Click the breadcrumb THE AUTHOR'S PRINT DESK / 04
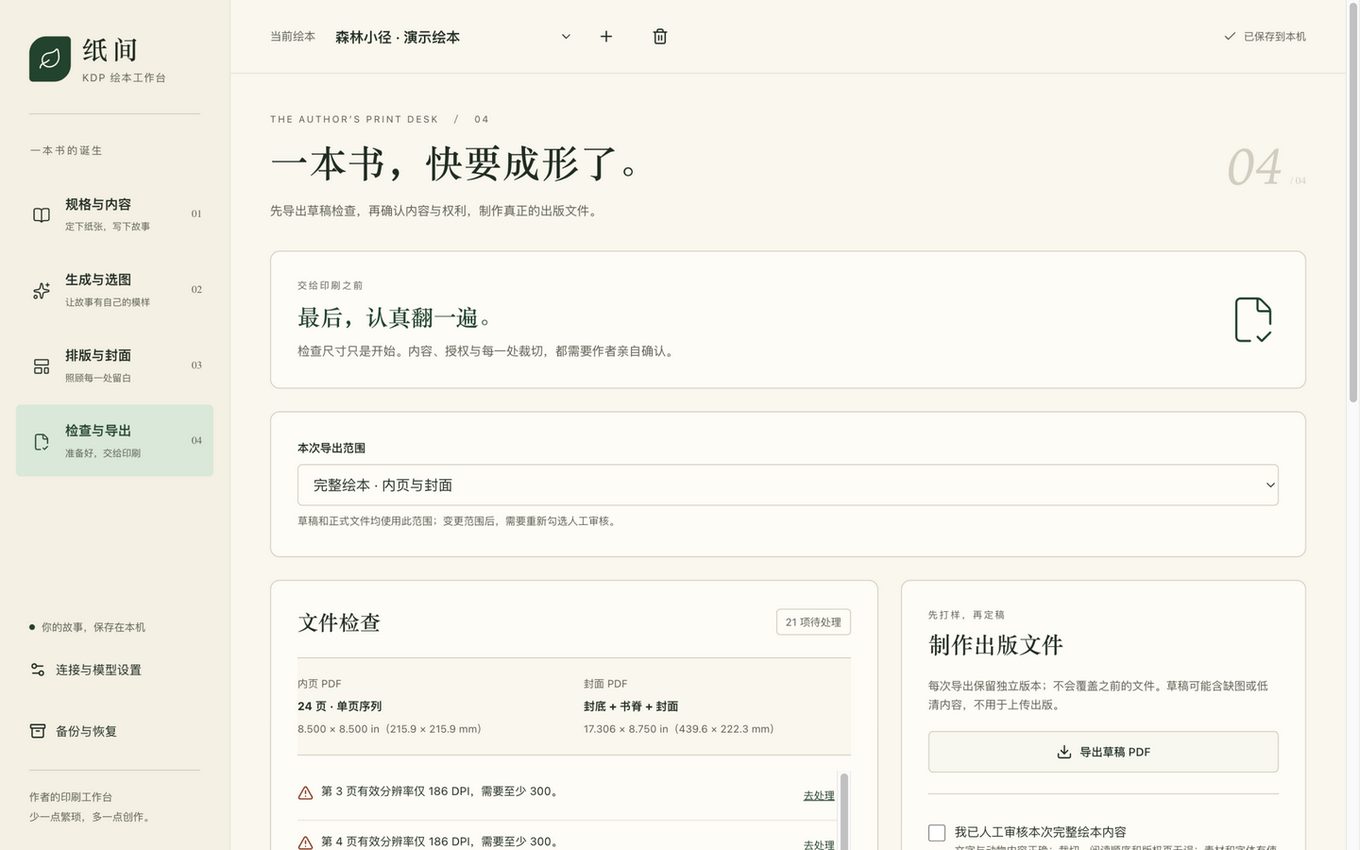The width and height of the screenshot is (1360, 850). [380, 119]
